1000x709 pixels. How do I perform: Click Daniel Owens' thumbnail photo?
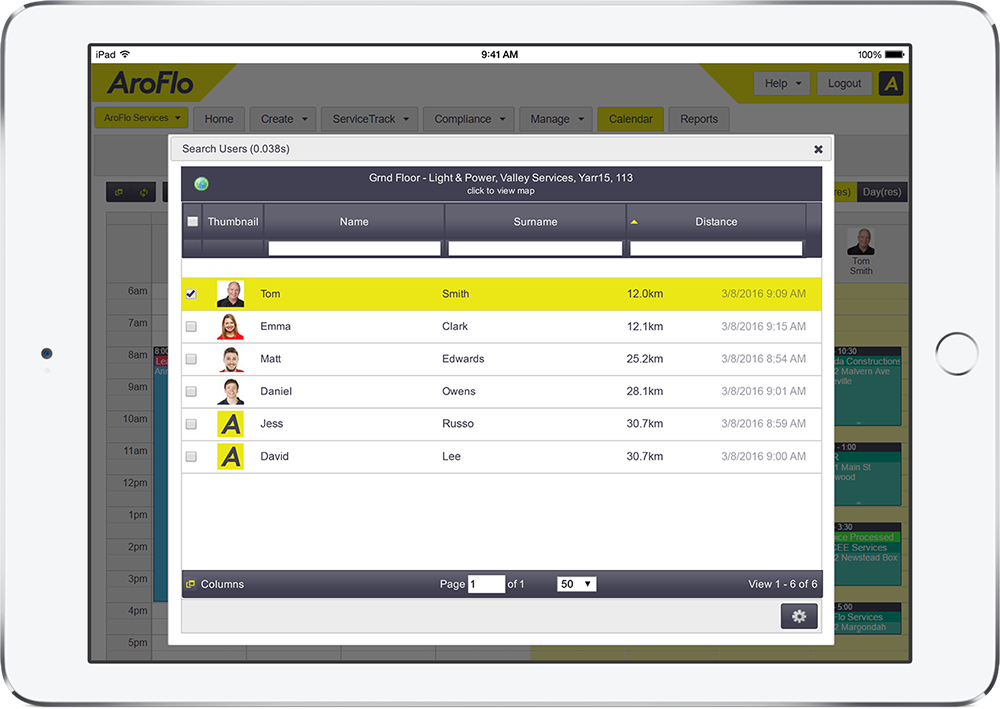click(x=230, y=391)
